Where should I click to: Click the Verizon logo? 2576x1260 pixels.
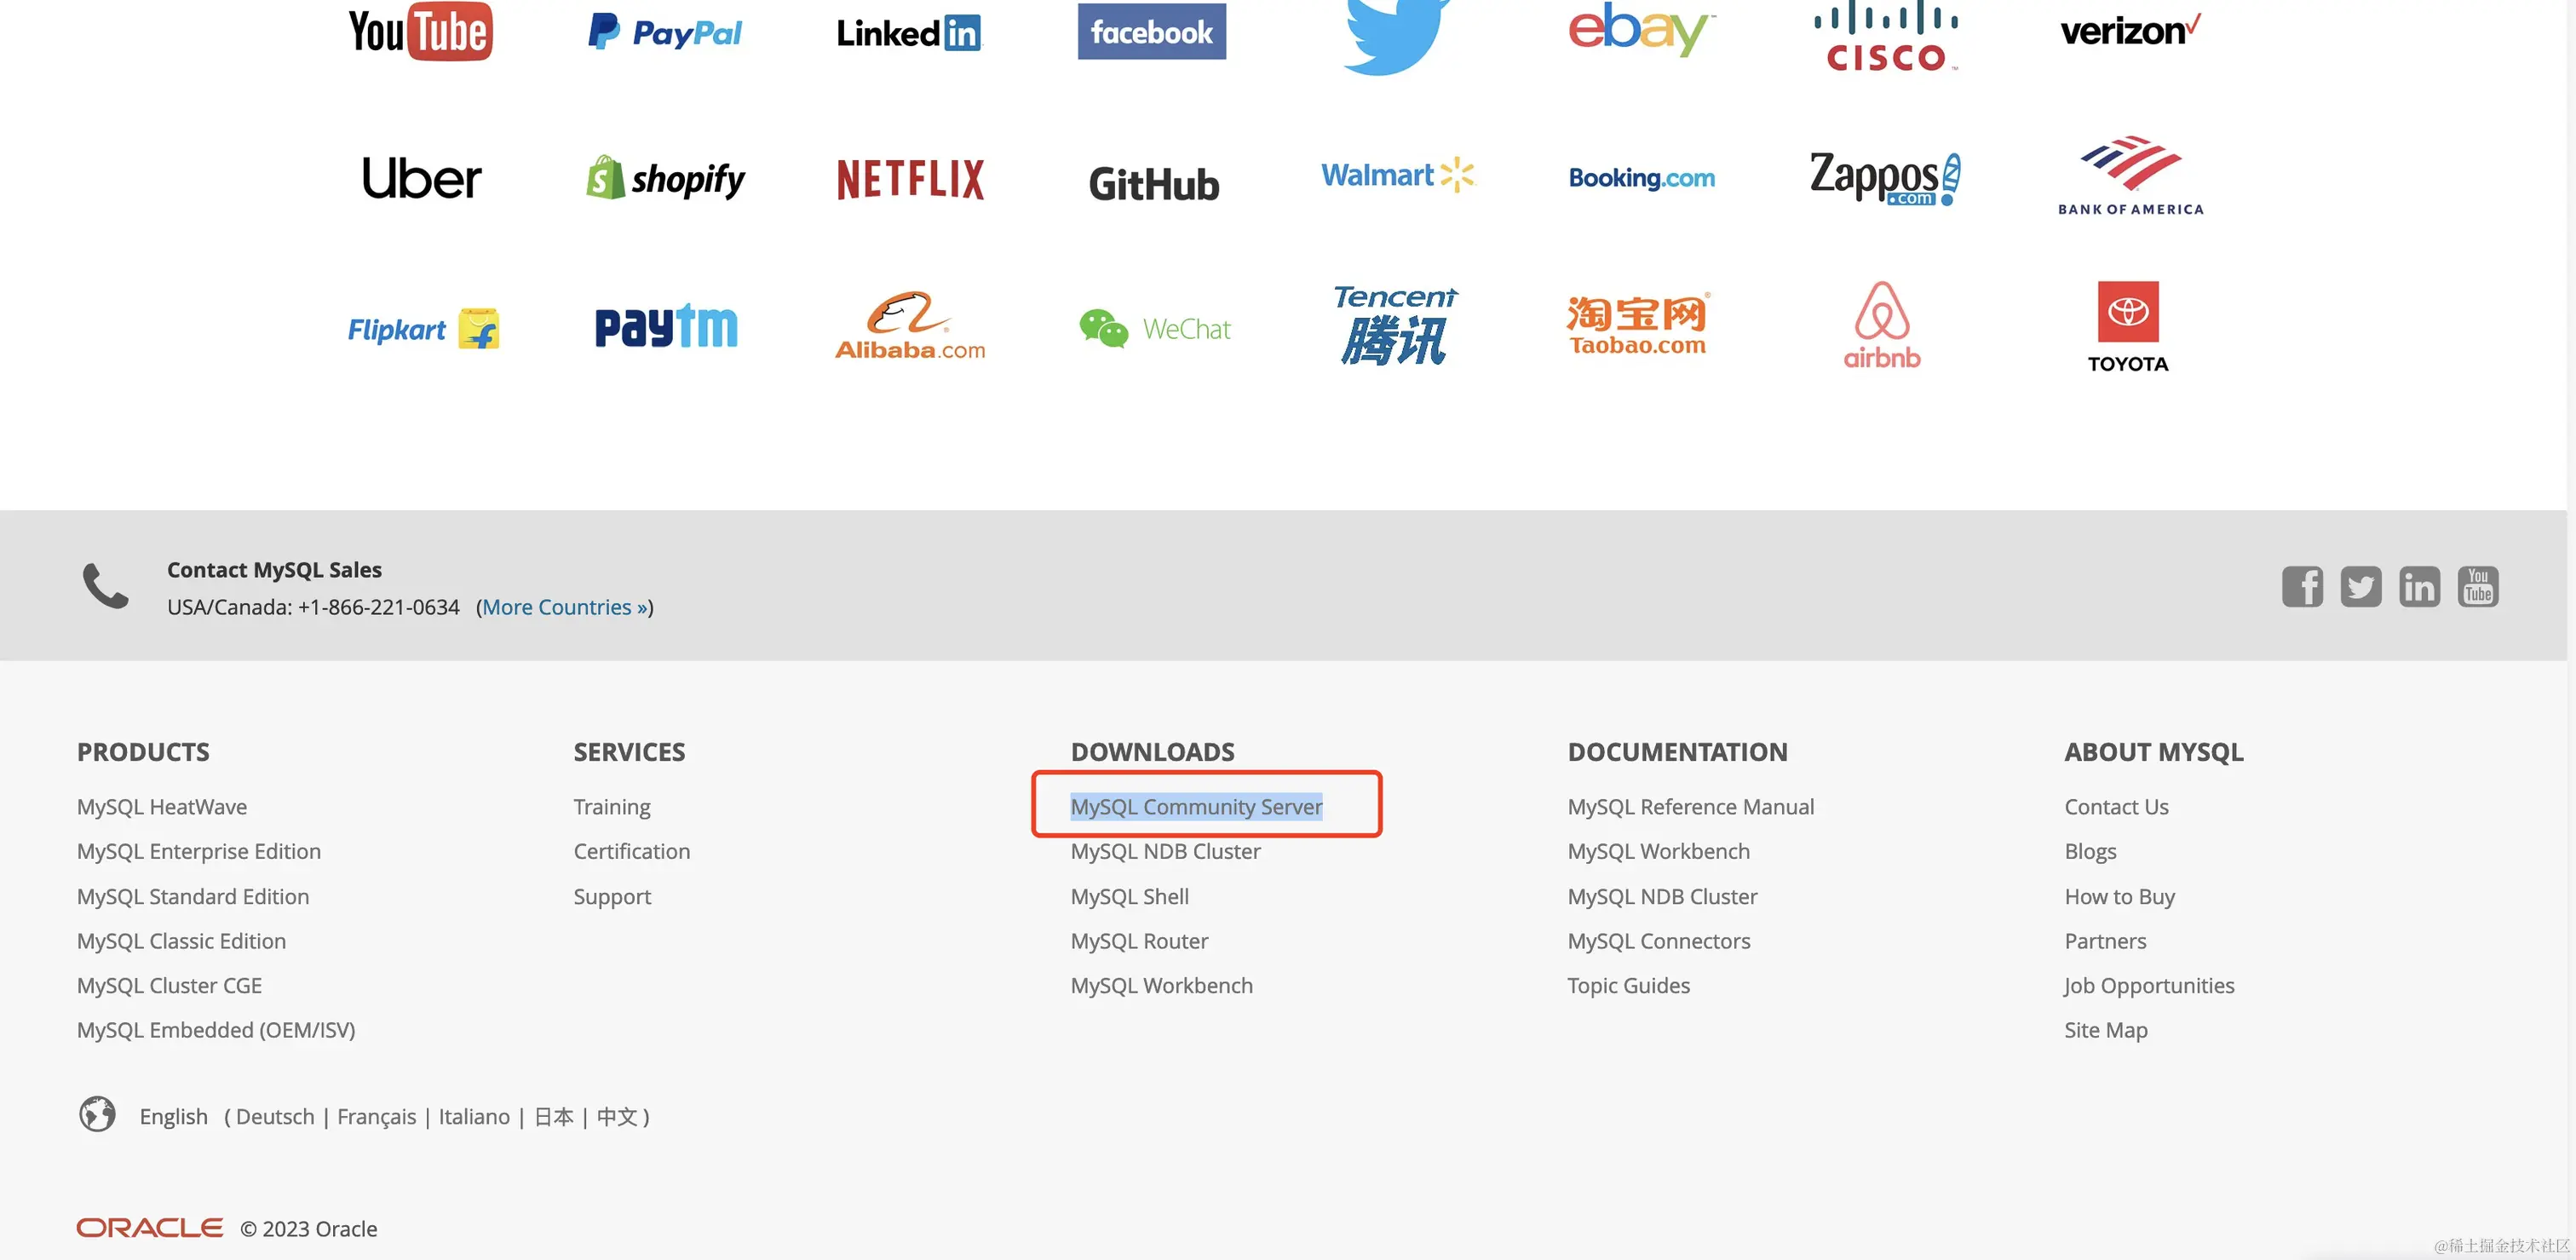coord(2130,31)
